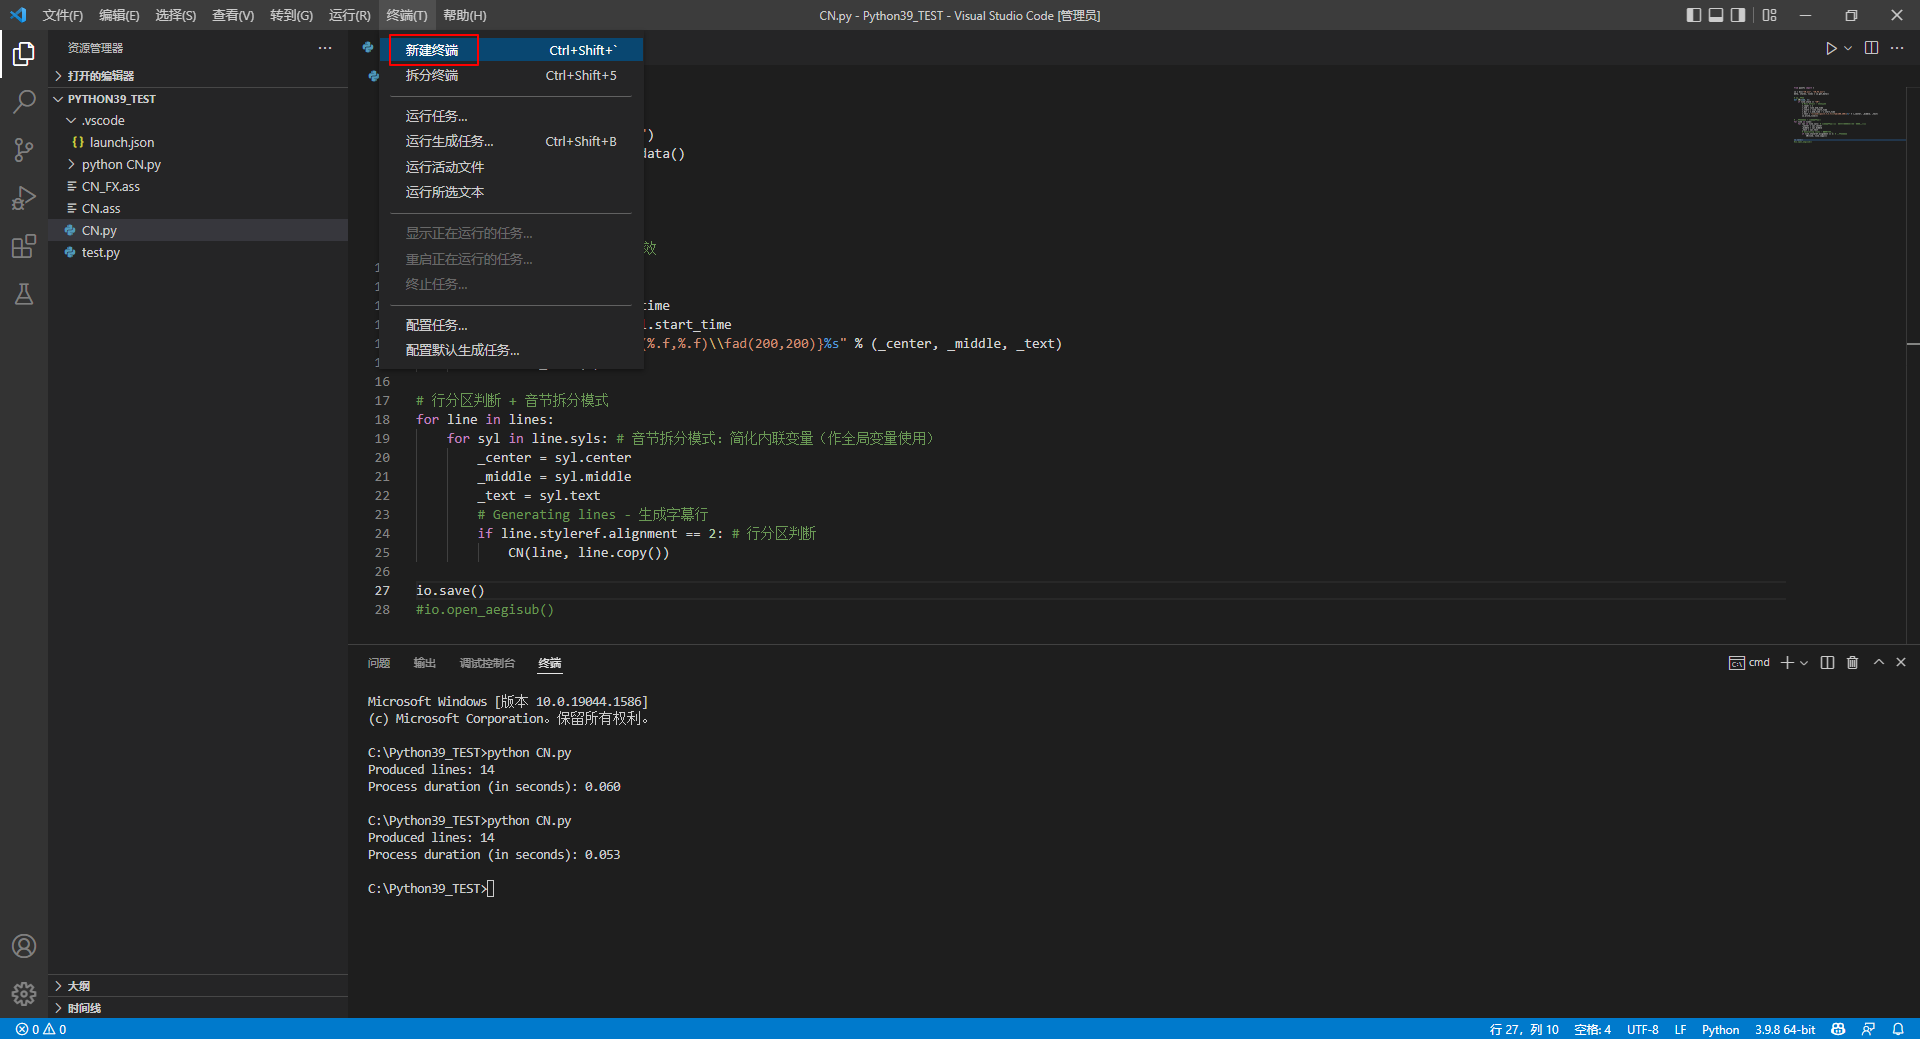Split the terminal using split icon
This screenshot has width=1920, height=1039.
pyautogui.click(x=1828, y=662)
